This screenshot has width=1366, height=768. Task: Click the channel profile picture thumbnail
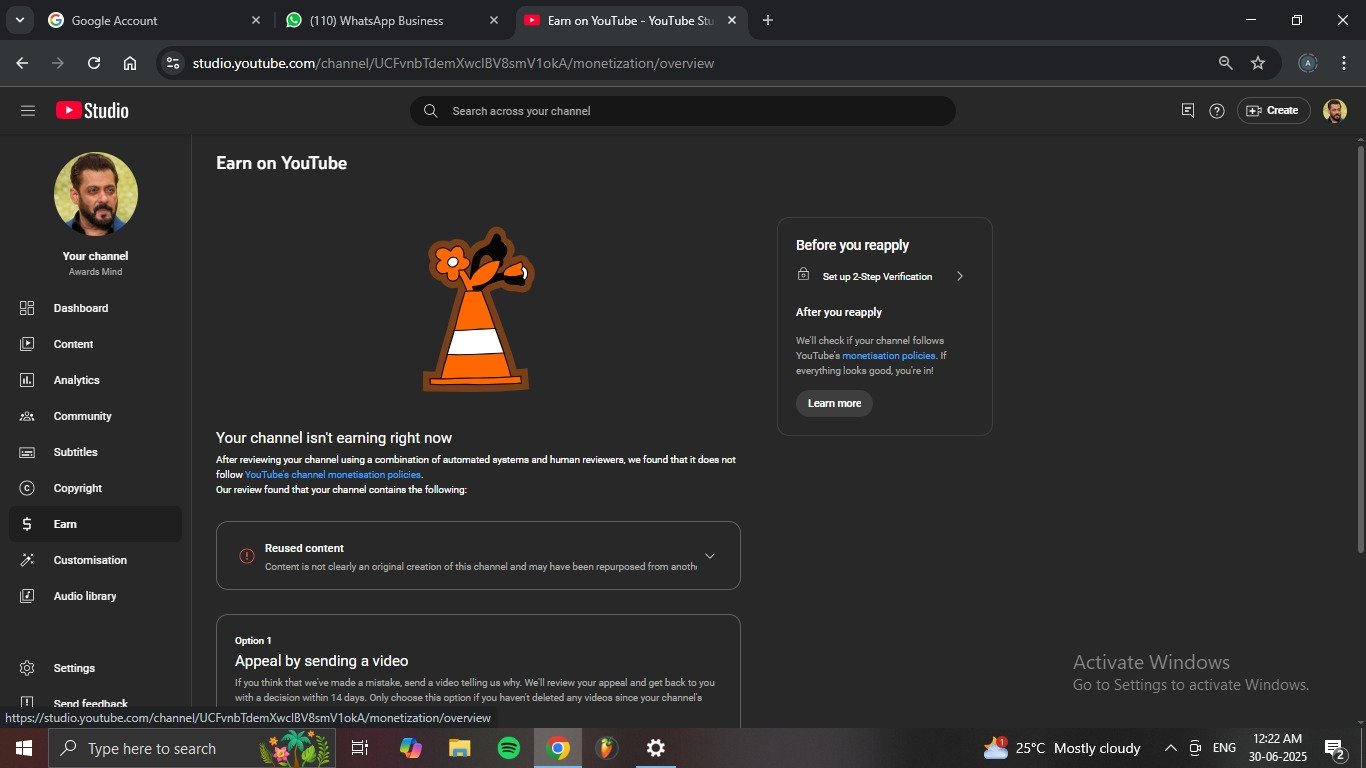pyautogui.click(x=95, y=194)
